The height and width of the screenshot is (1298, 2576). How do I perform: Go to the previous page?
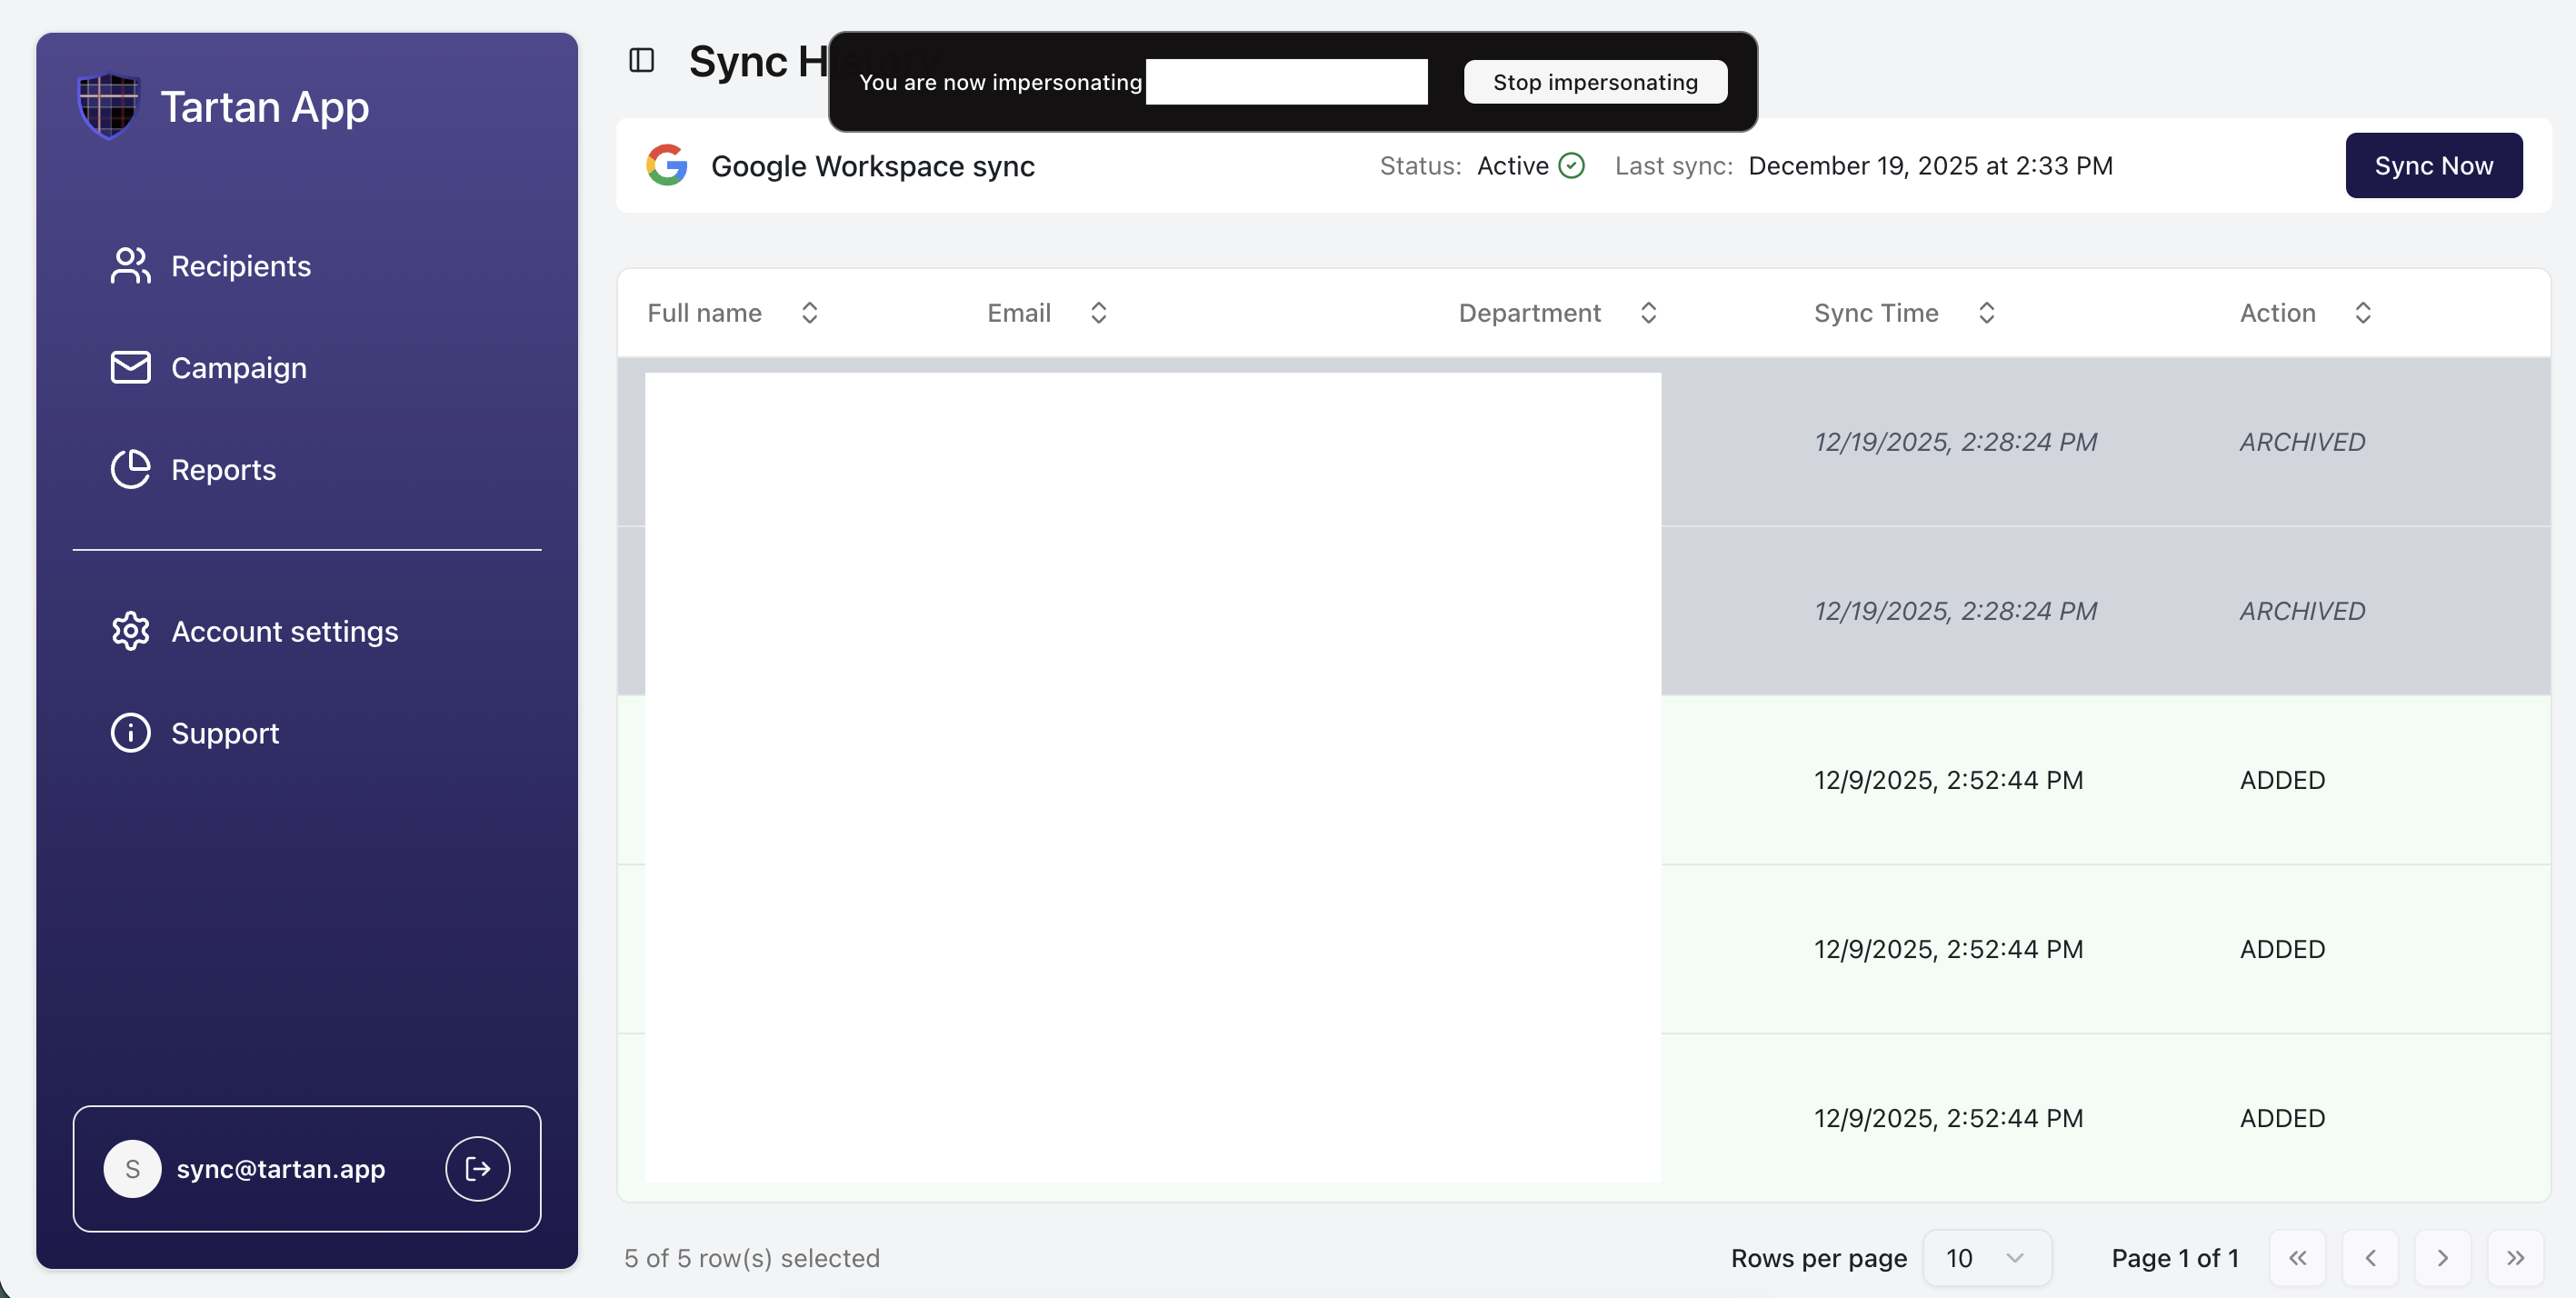click(2370, 1258)
